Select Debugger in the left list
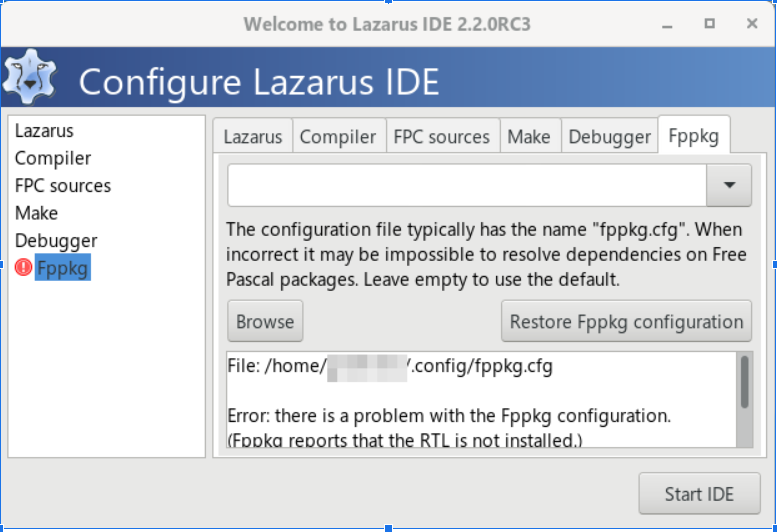This screenshot has width=777, height=532. (x=56, y=241)
